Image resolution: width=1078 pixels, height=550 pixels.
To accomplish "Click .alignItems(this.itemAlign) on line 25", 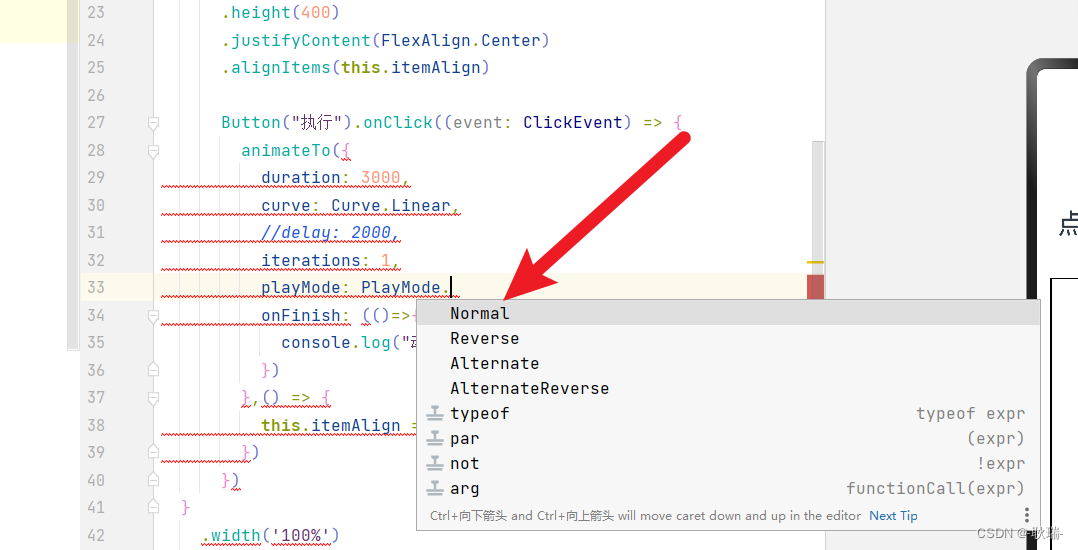I will click(x=355, y=67).
